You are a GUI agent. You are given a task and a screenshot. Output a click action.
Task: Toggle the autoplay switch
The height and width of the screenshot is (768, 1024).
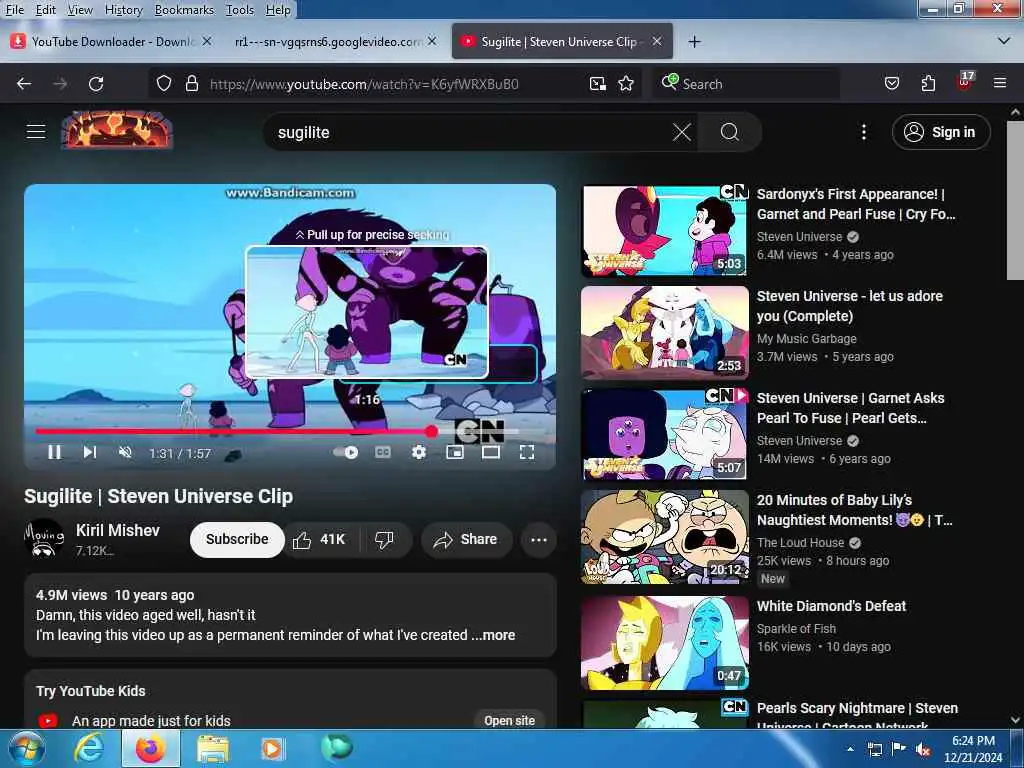click(345, 452)
